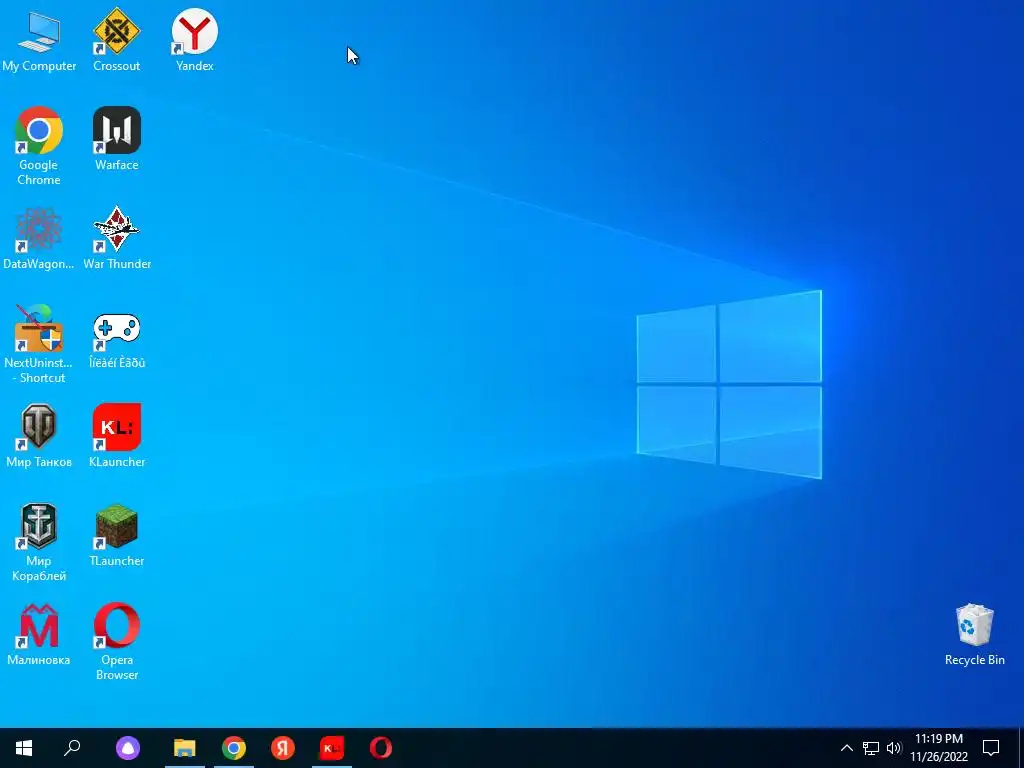Open the Windows Start menu

click(24, 748)
